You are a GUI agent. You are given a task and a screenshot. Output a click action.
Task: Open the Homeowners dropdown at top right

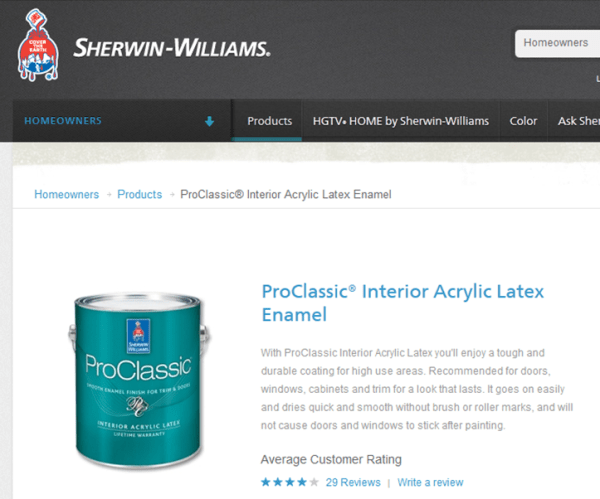557,44
